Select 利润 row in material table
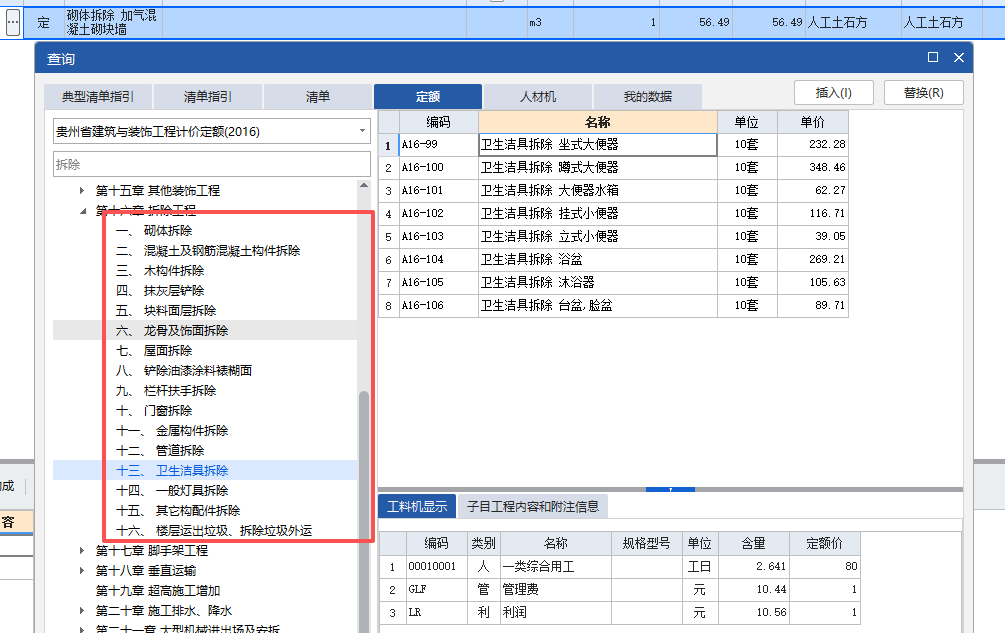The width and height of the screenshot is (1005, 633). pos(619,612)
